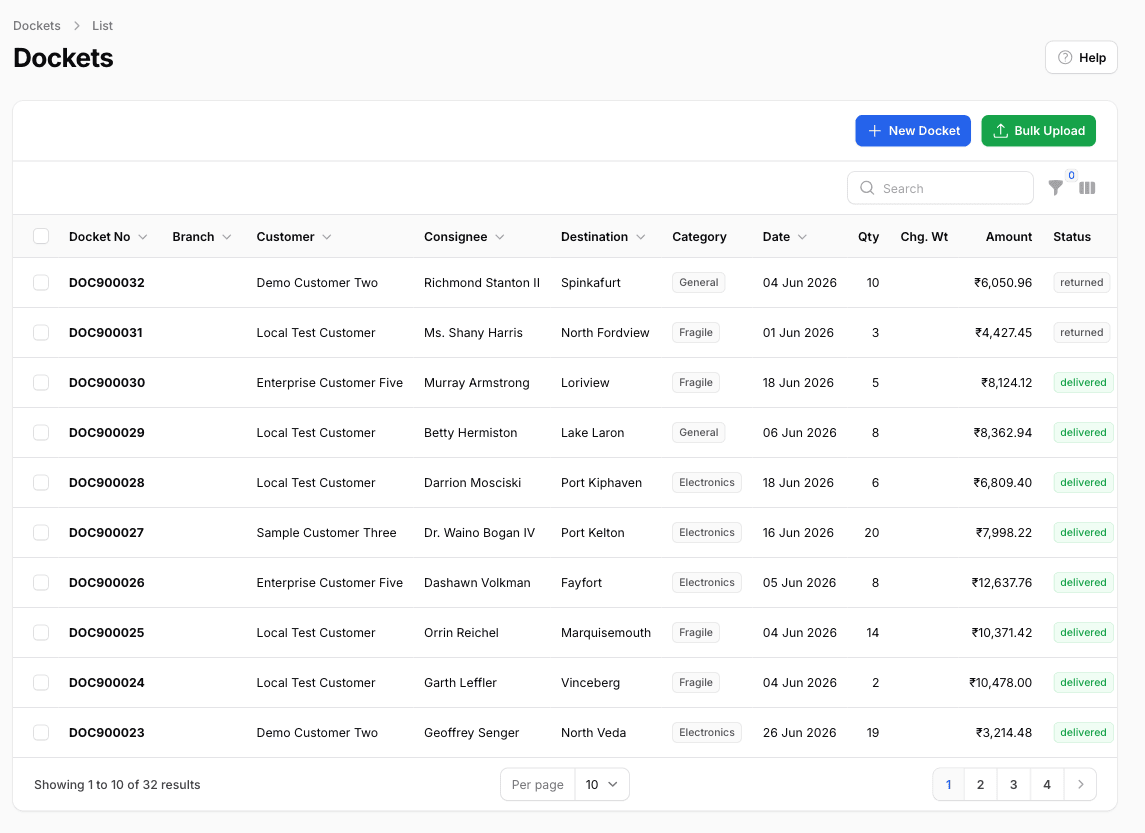Click the Bulk Upload button
This screenshot has width=1145, height=833.
[1038, 131]
